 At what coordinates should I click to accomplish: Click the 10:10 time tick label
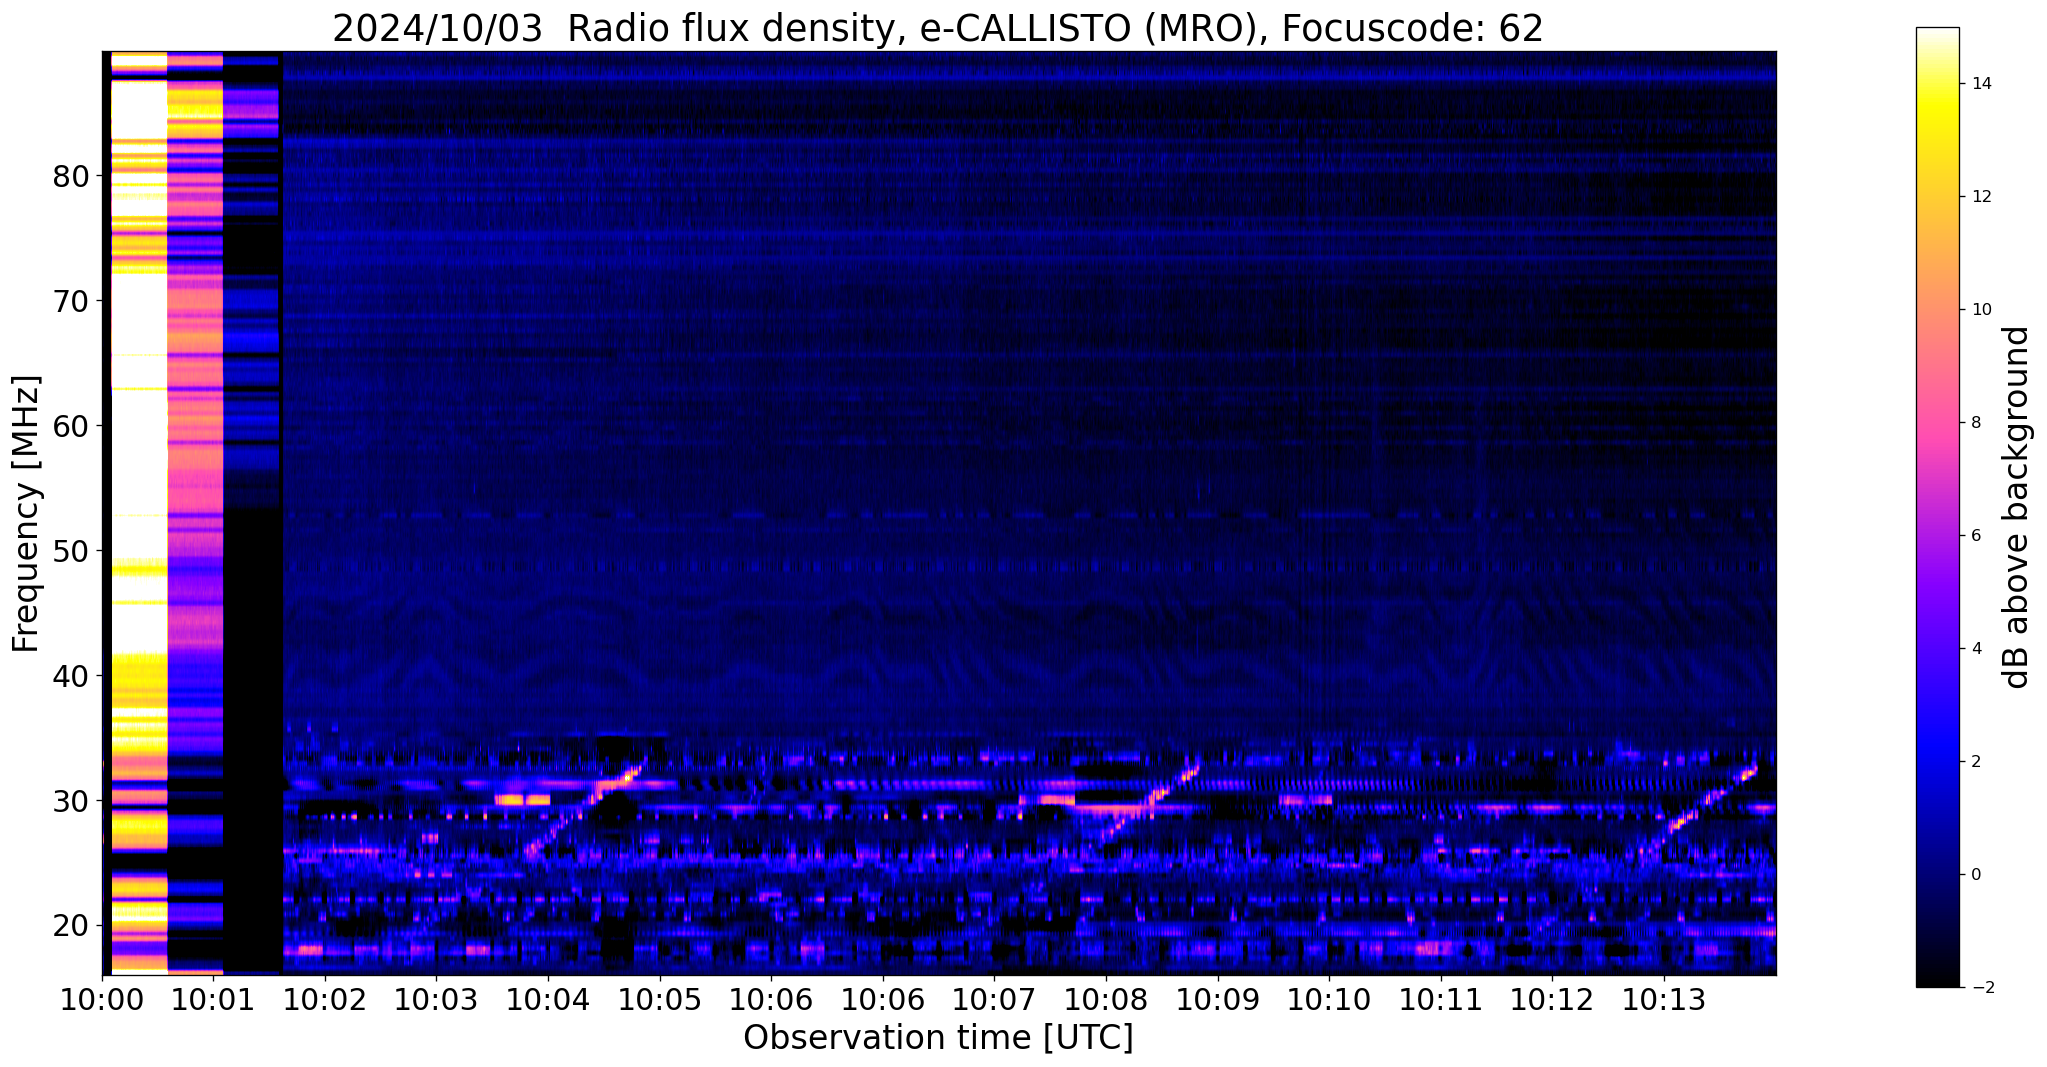(1329, 1001)
